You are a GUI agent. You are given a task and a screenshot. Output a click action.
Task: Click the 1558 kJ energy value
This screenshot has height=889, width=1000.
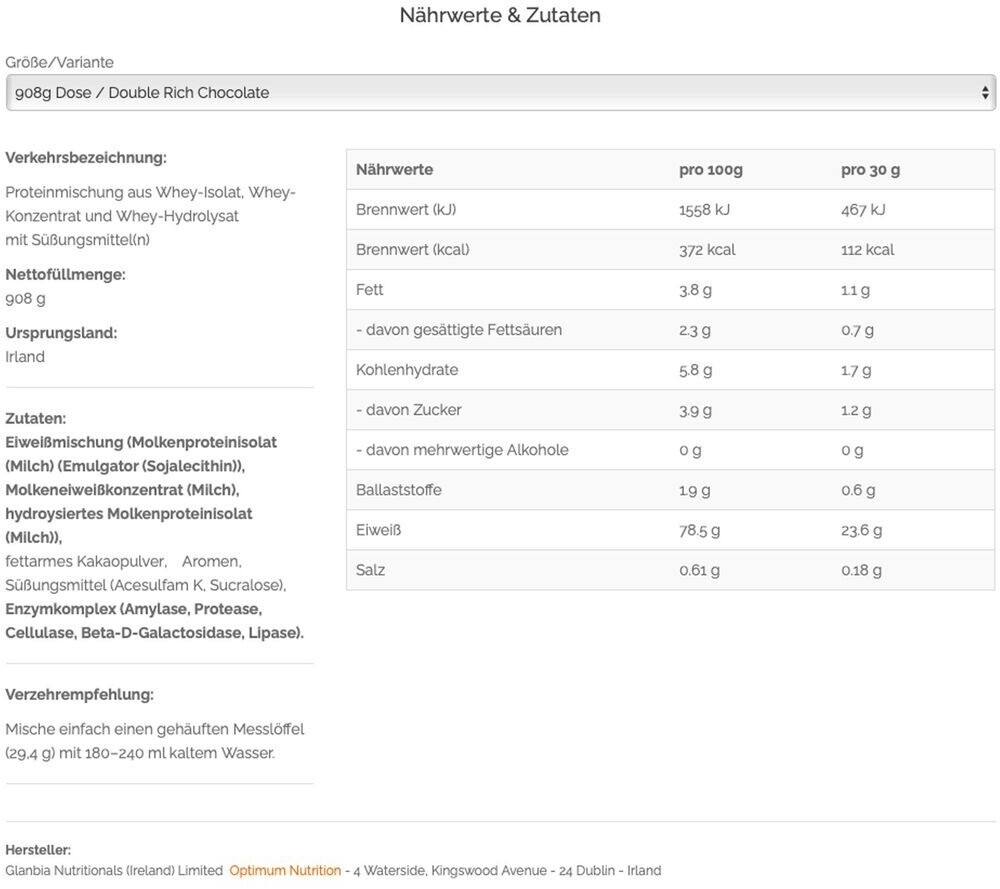(x=704, y=210)
